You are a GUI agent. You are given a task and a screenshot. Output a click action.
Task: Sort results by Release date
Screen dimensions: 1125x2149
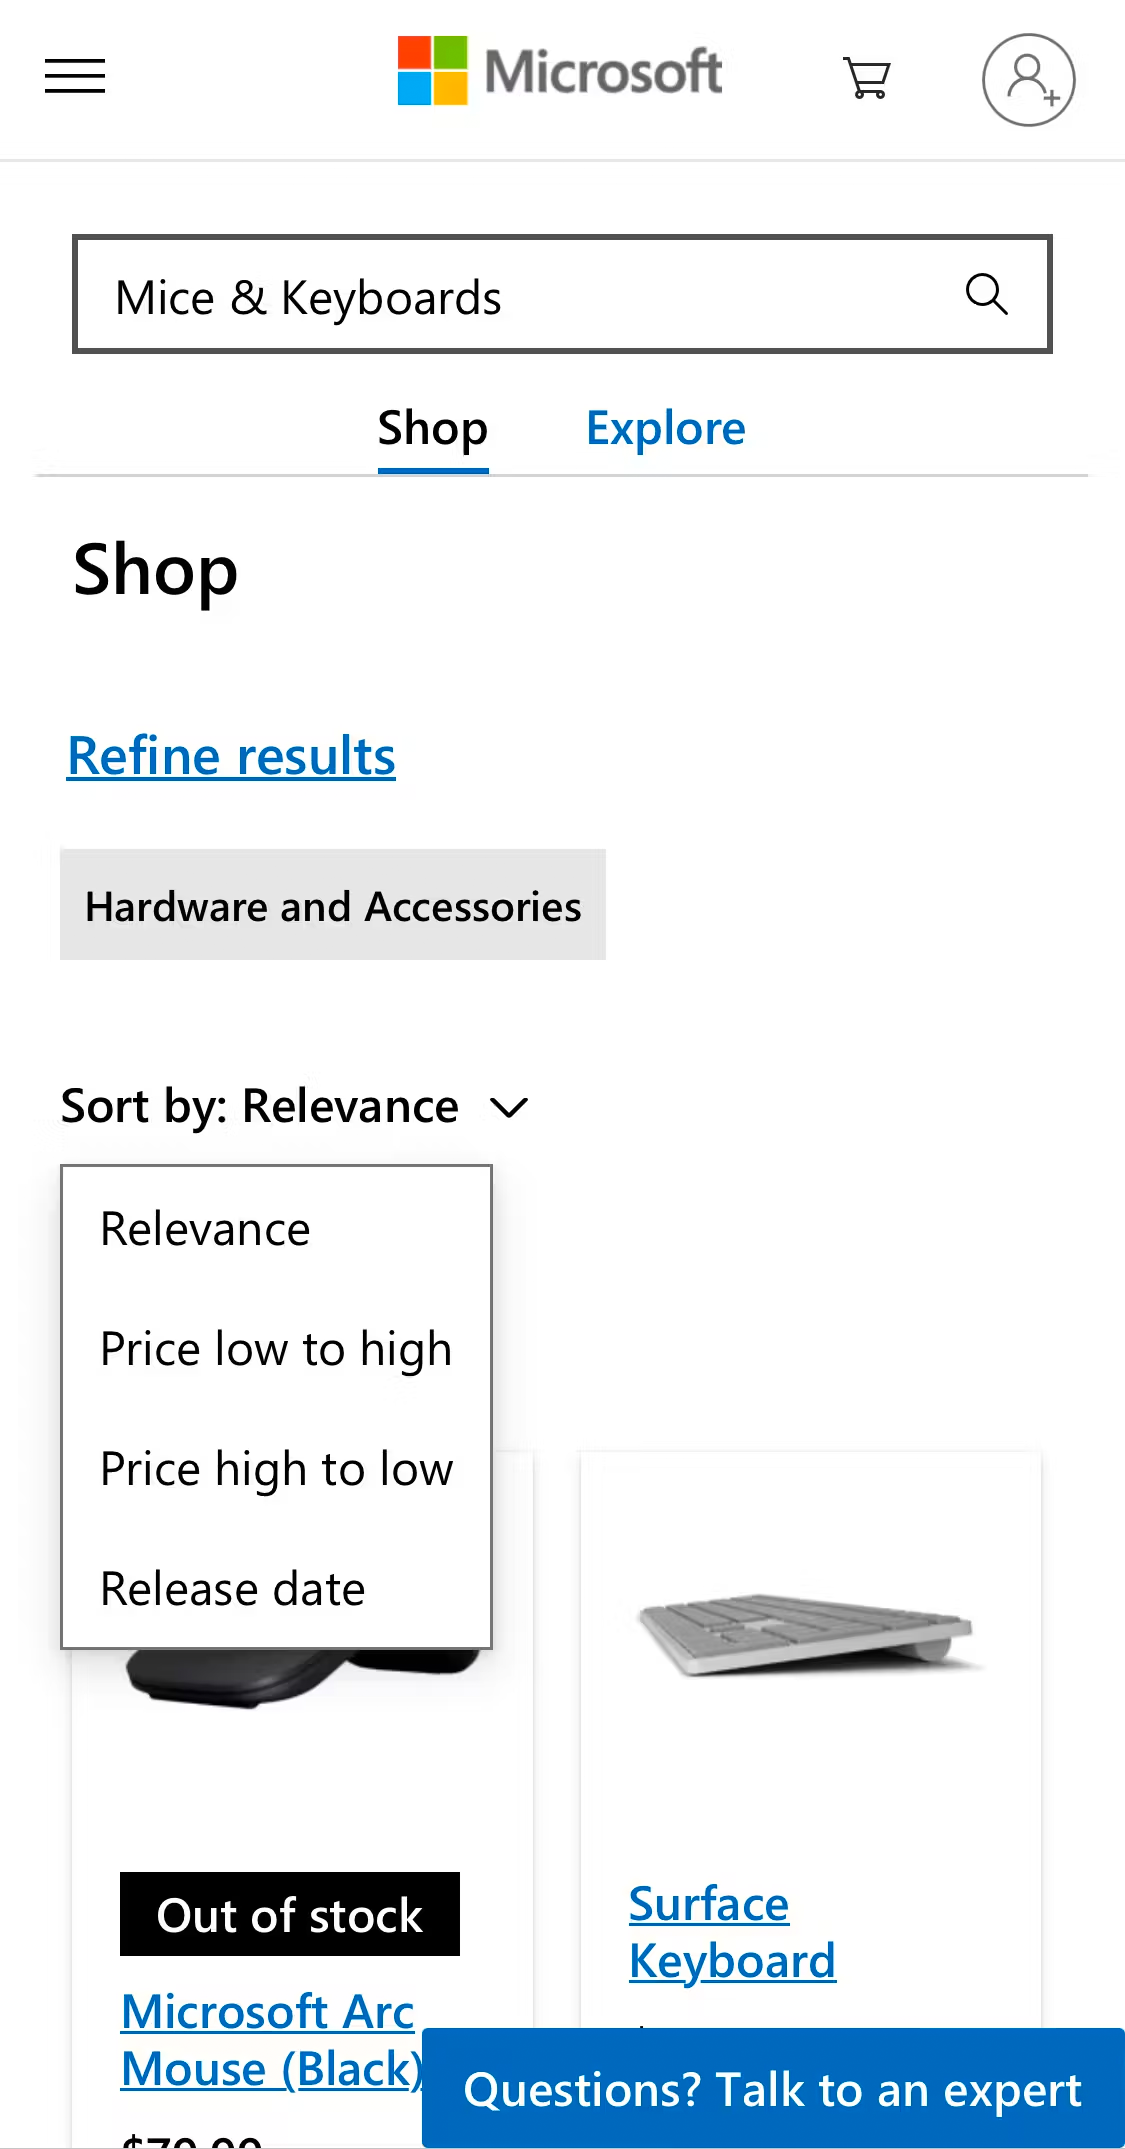tap(233, 1589)
